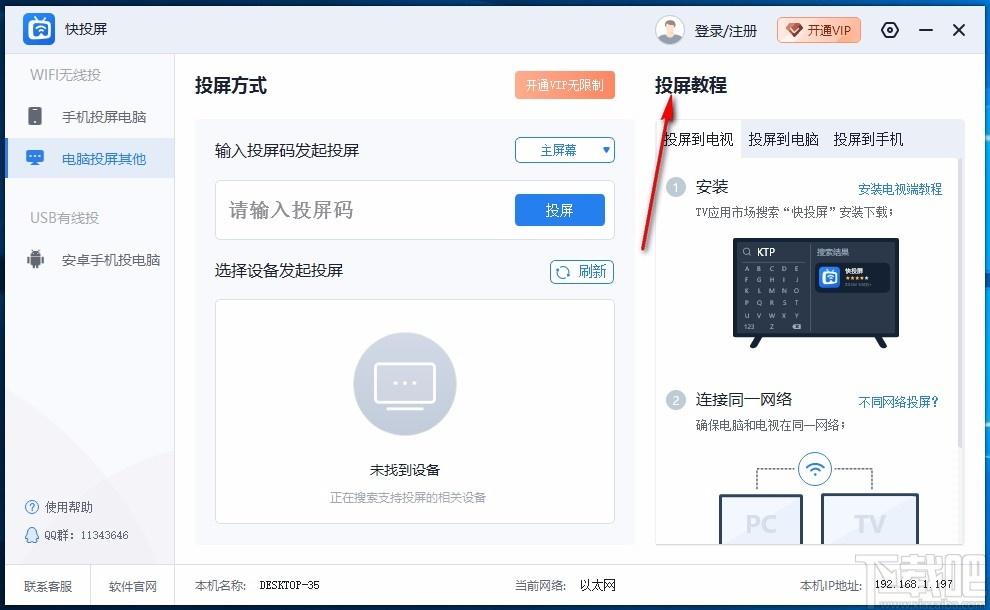
Task: Click the tutorial panel vertical scrollbar
Action: click(x=960, y=303)
